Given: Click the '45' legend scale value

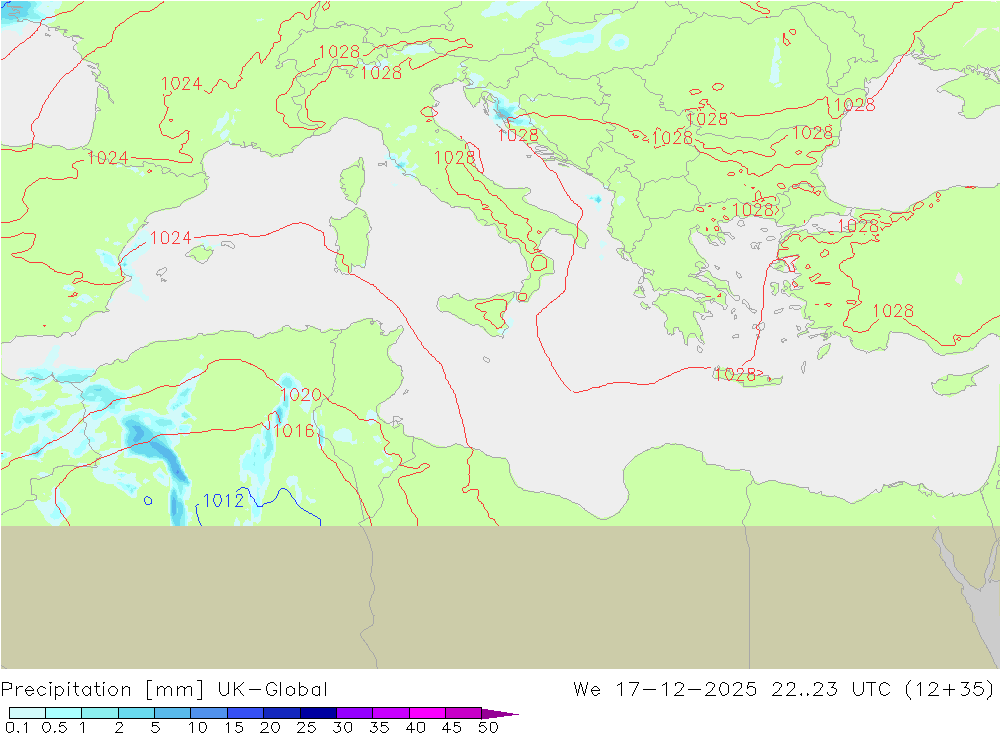Looking at the screenshot, I should coord(452,727).
